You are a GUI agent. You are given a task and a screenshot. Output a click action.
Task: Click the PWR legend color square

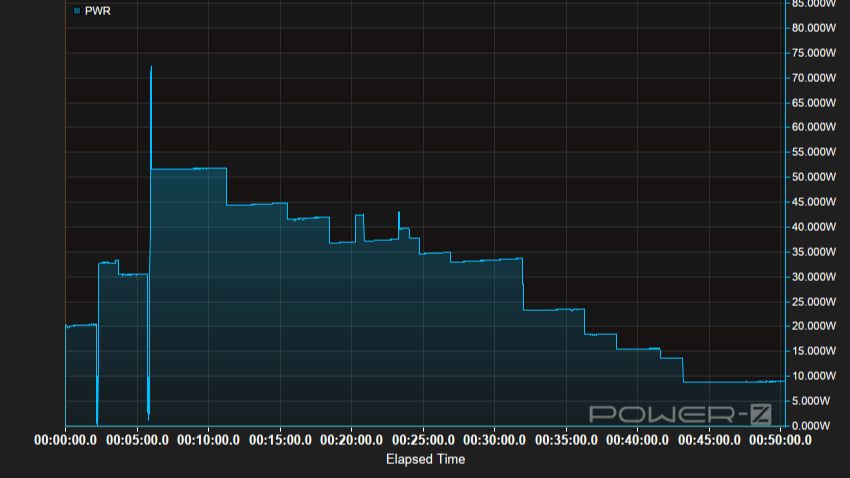coord(77,10)
